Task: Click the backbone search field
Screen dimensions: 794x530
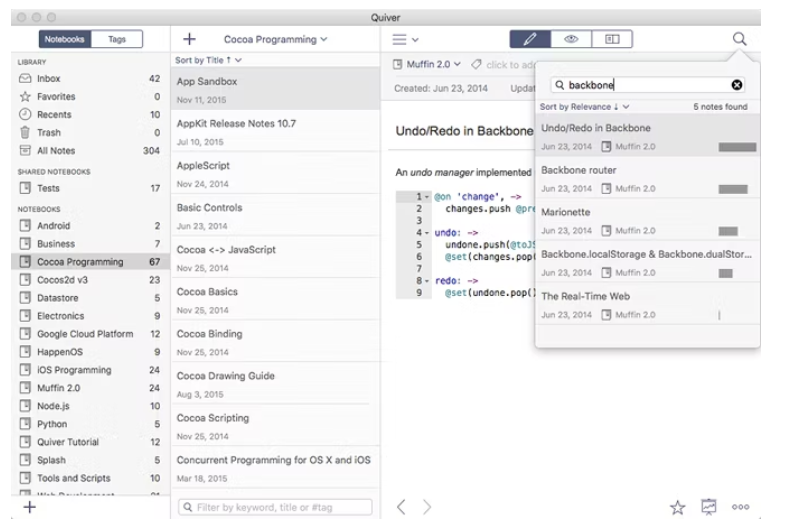Action: 647,85
